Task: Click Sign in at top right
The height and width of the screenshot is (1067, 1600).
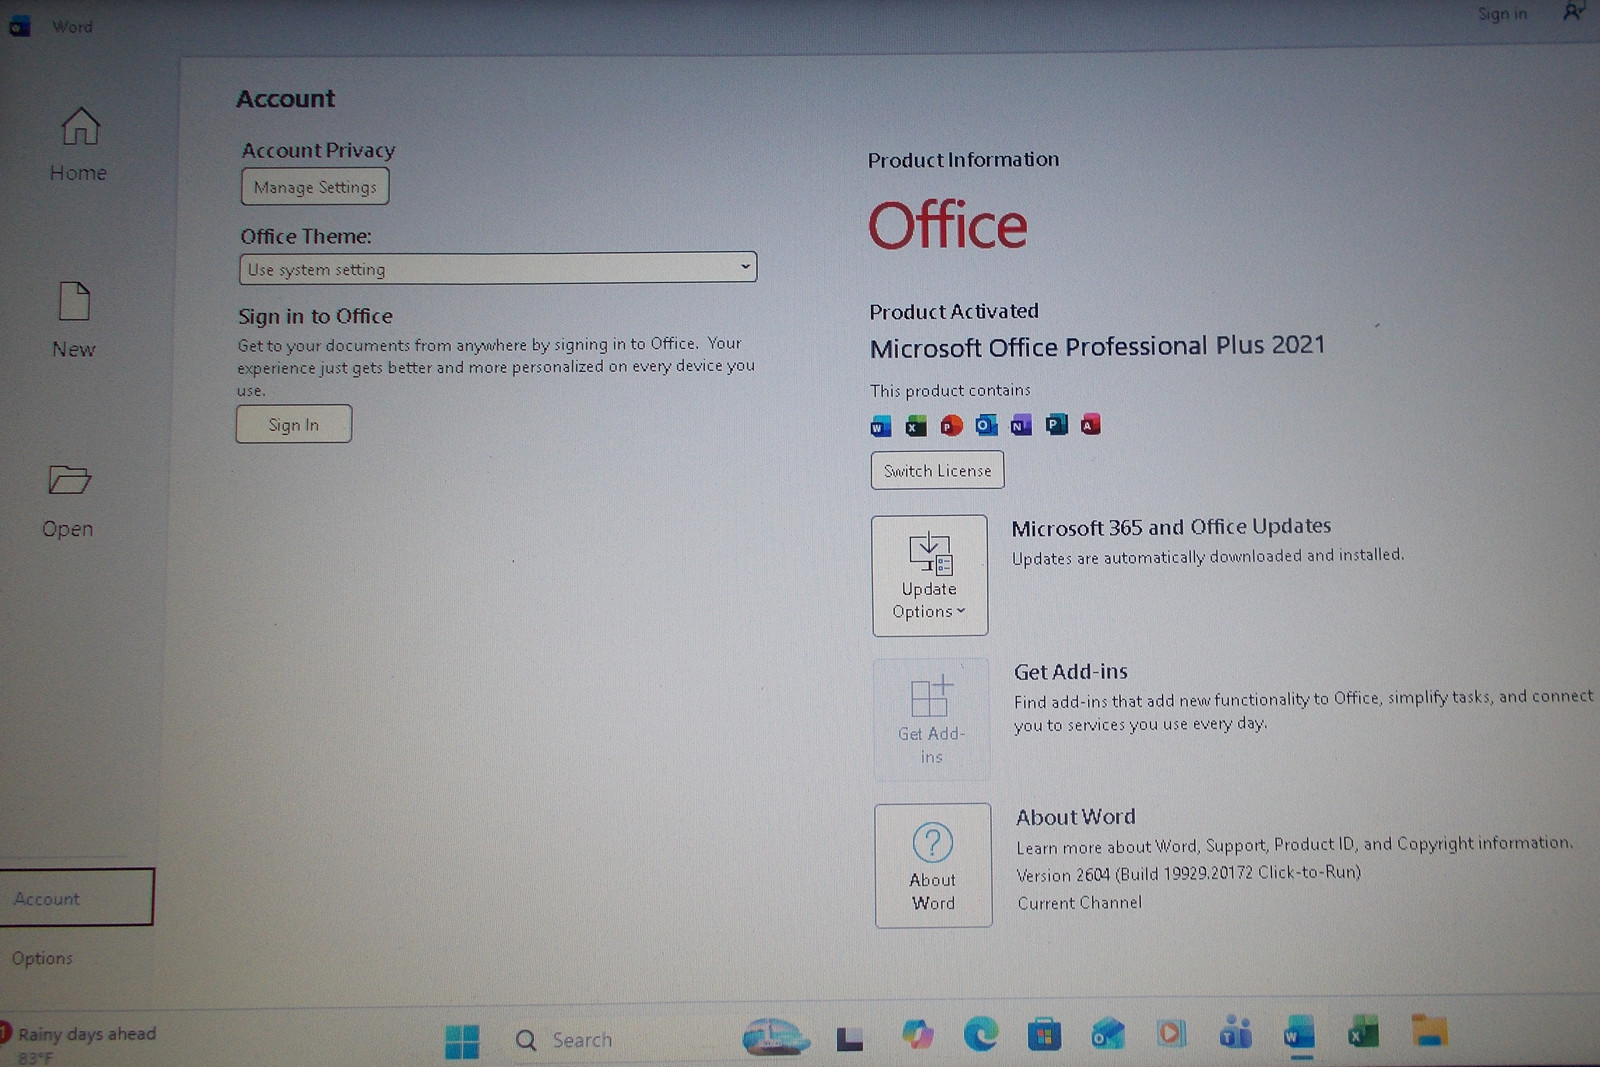Action: click(1502, 14)
